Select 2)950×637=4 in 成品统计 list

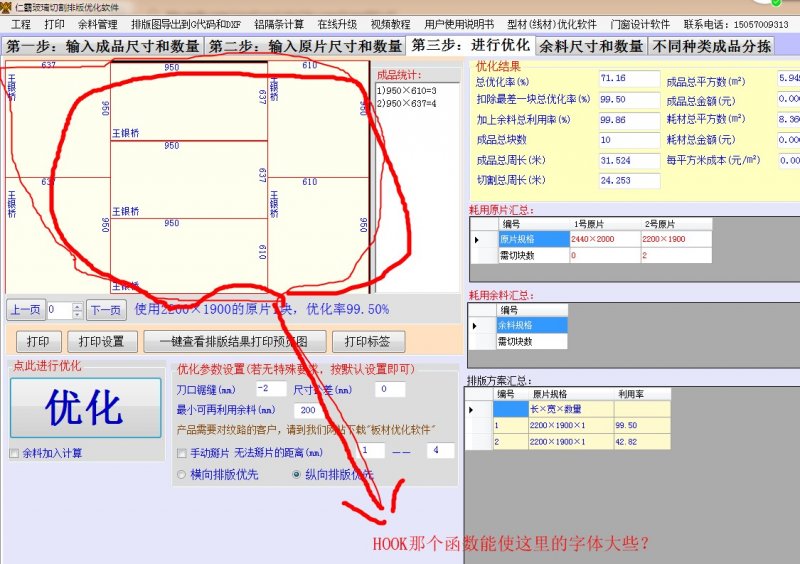coord(407,103)
